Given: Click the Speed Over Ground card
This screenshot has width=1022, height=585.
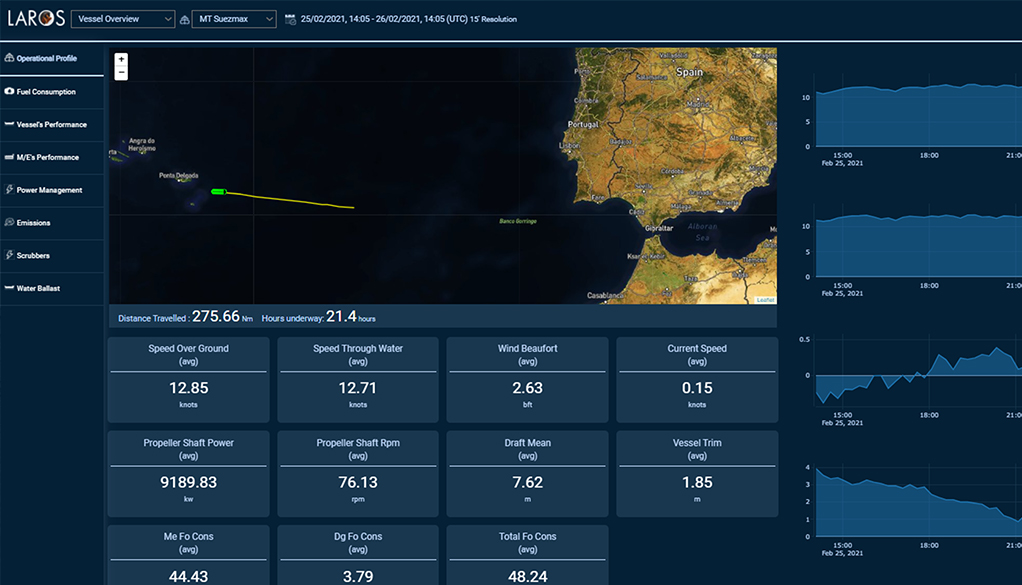Looking at the screenshot, I should 188,379.
